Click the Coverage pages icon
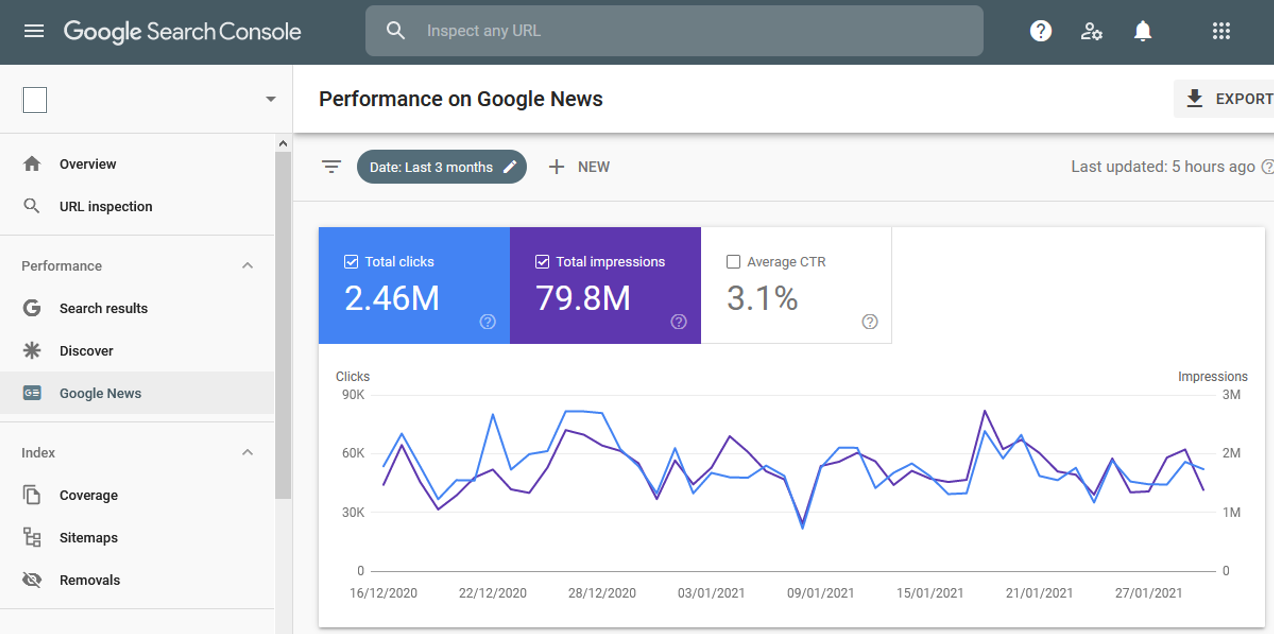Image resolution: width=1274 pixels, height=634 pixels. point(32,495)
